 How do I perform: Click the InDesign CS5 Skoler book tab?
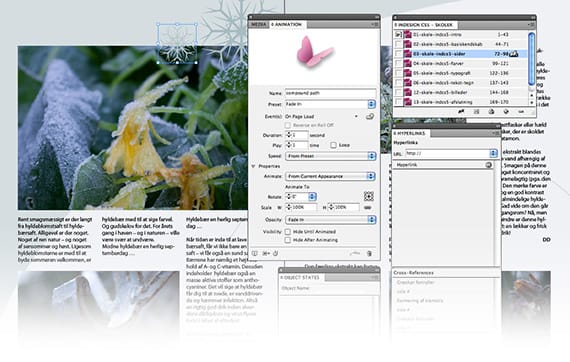(x=424, y=25)
